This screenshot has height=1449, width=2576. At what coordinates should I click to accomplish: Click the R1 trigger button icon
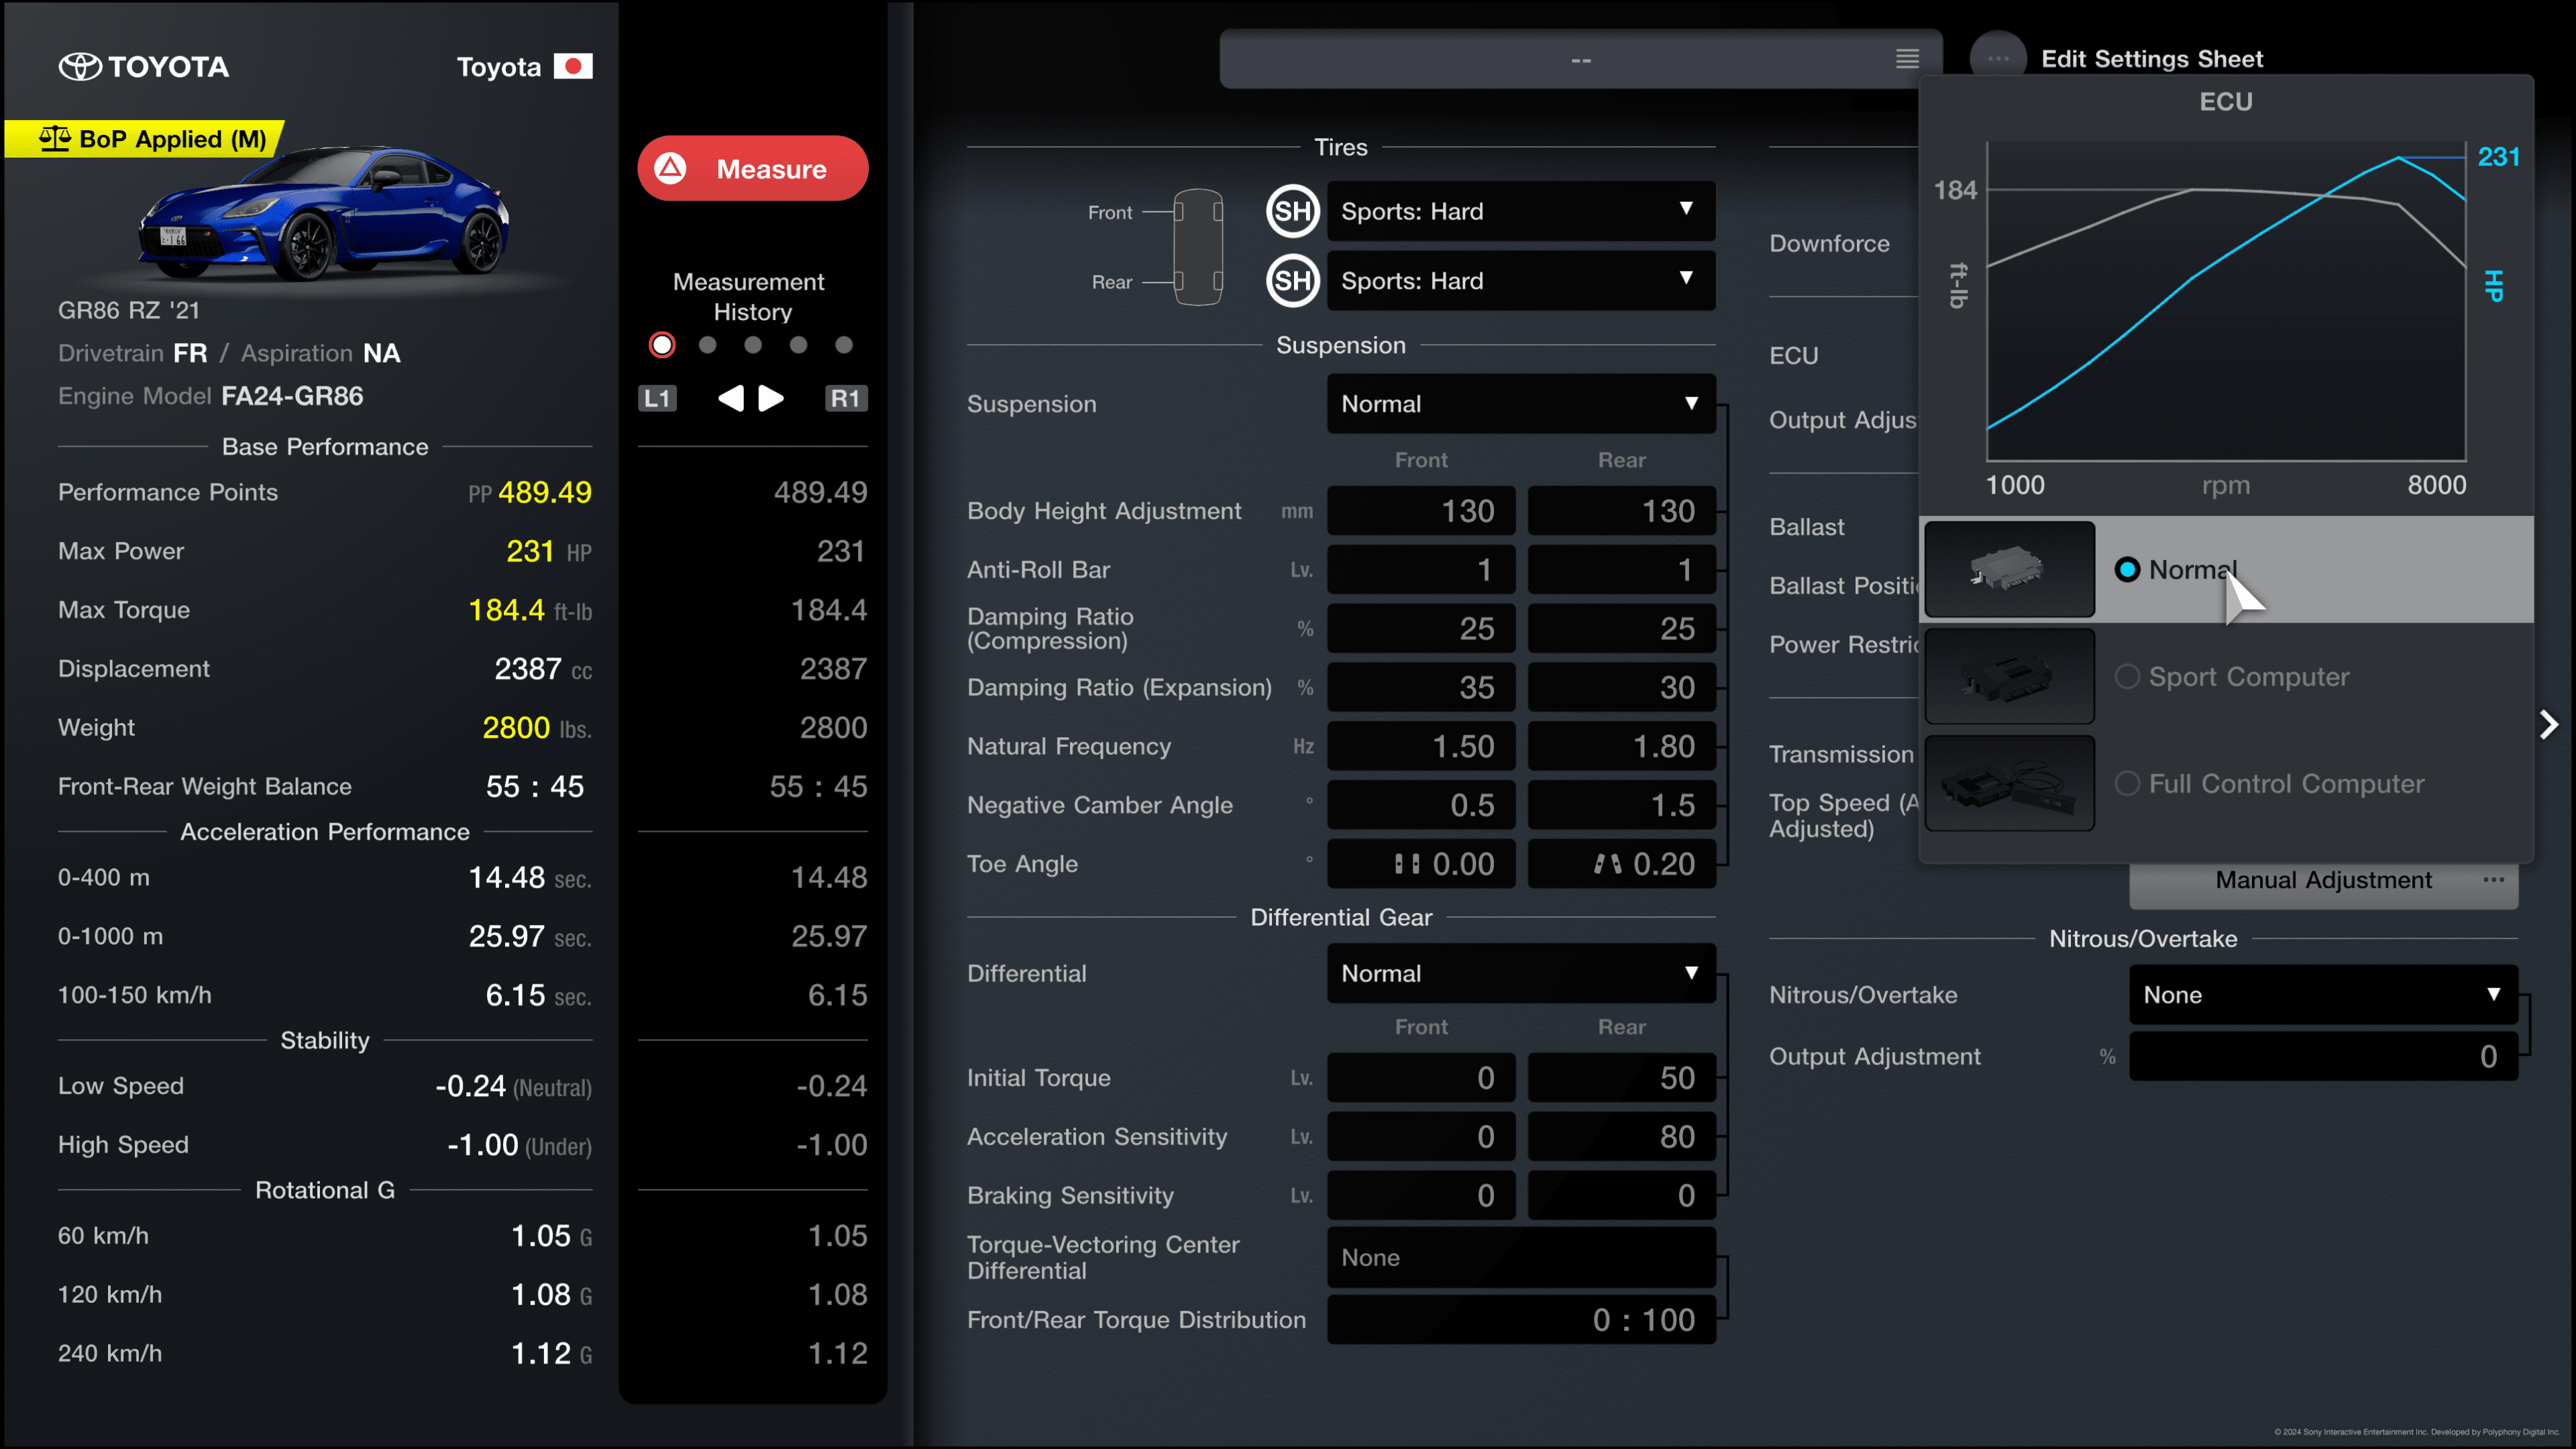[847, 396]
